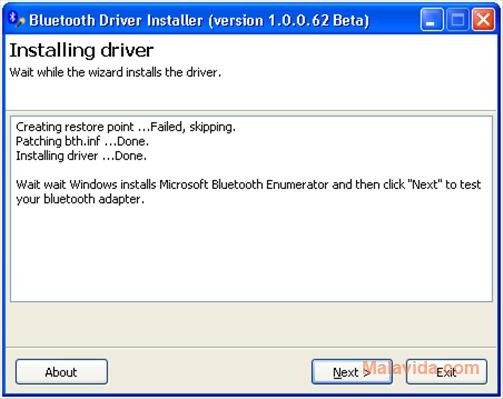Click the Exit button
This screenshot has width=503, height=399.
(x=446, y=372)
